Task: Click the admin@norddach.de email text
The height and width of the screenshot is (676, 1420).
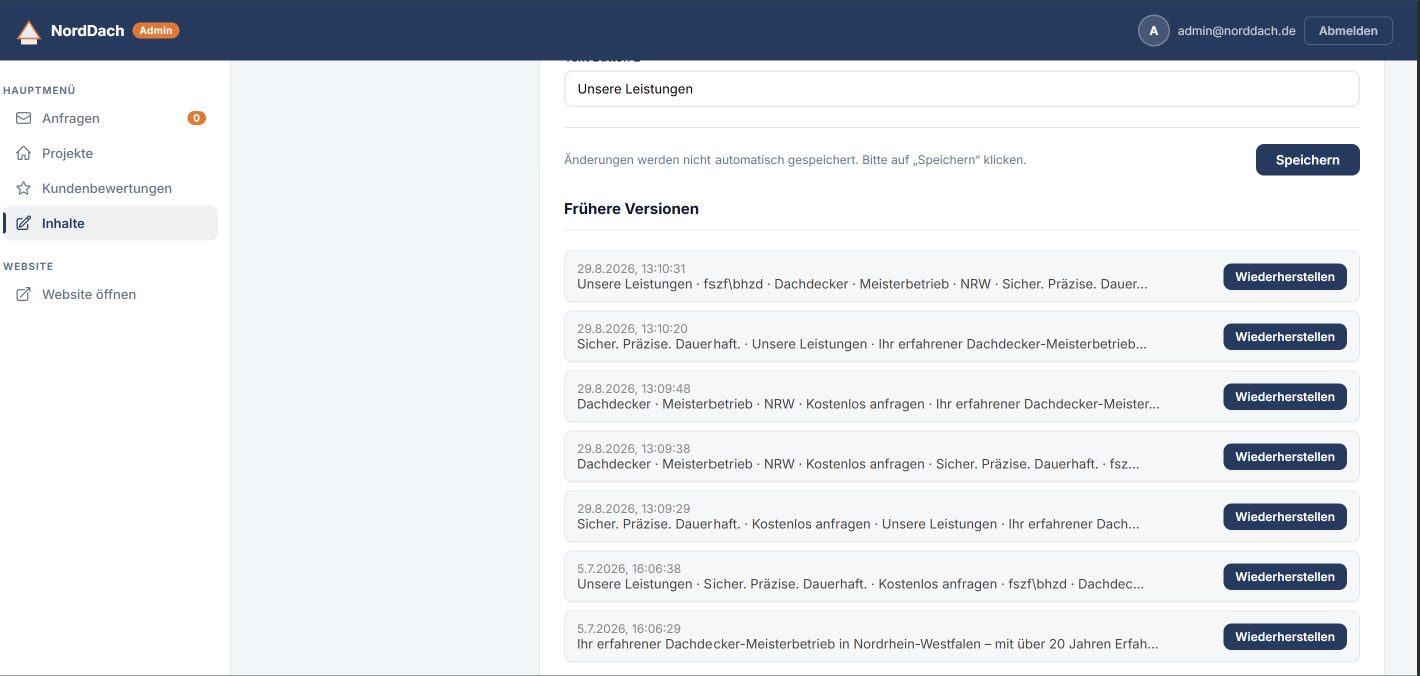Action: pyautogui.click(x=1237, y=31)
